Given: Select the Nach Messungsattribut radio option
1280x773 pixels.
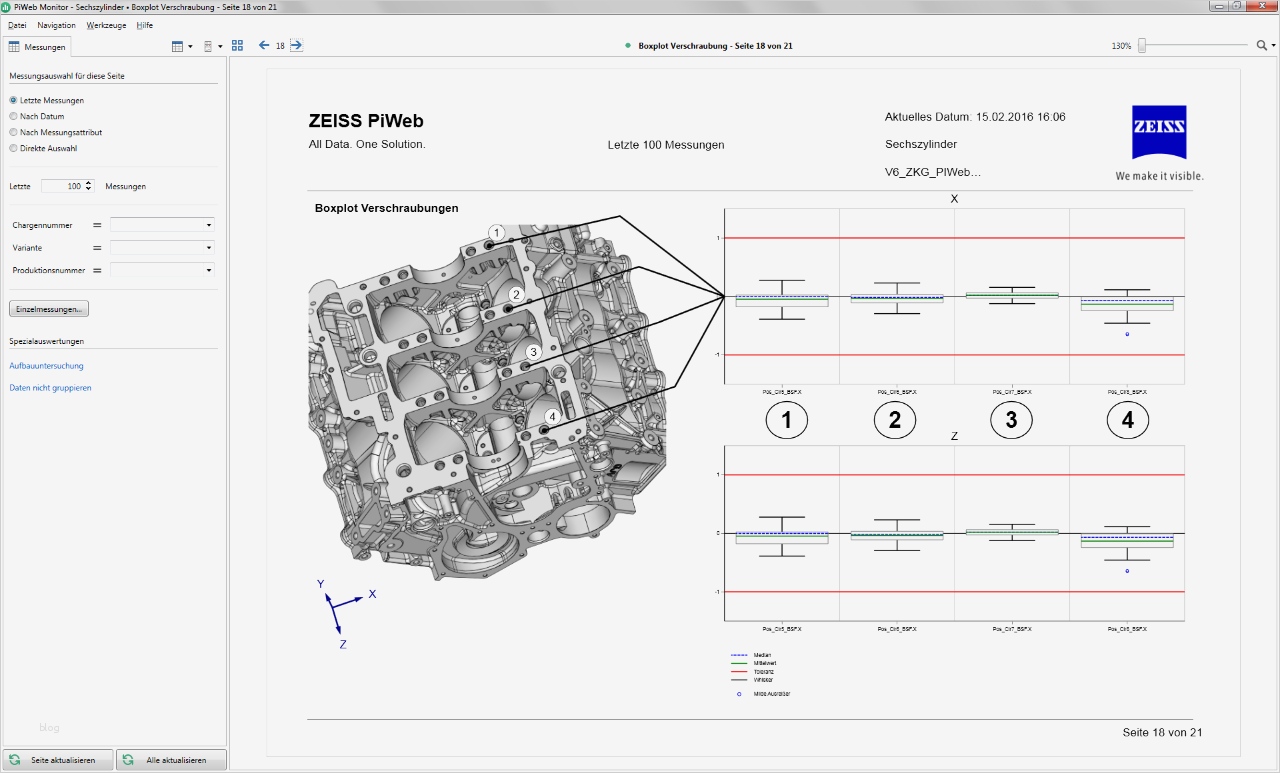Looking at the screenshot, I should (55, 132).
